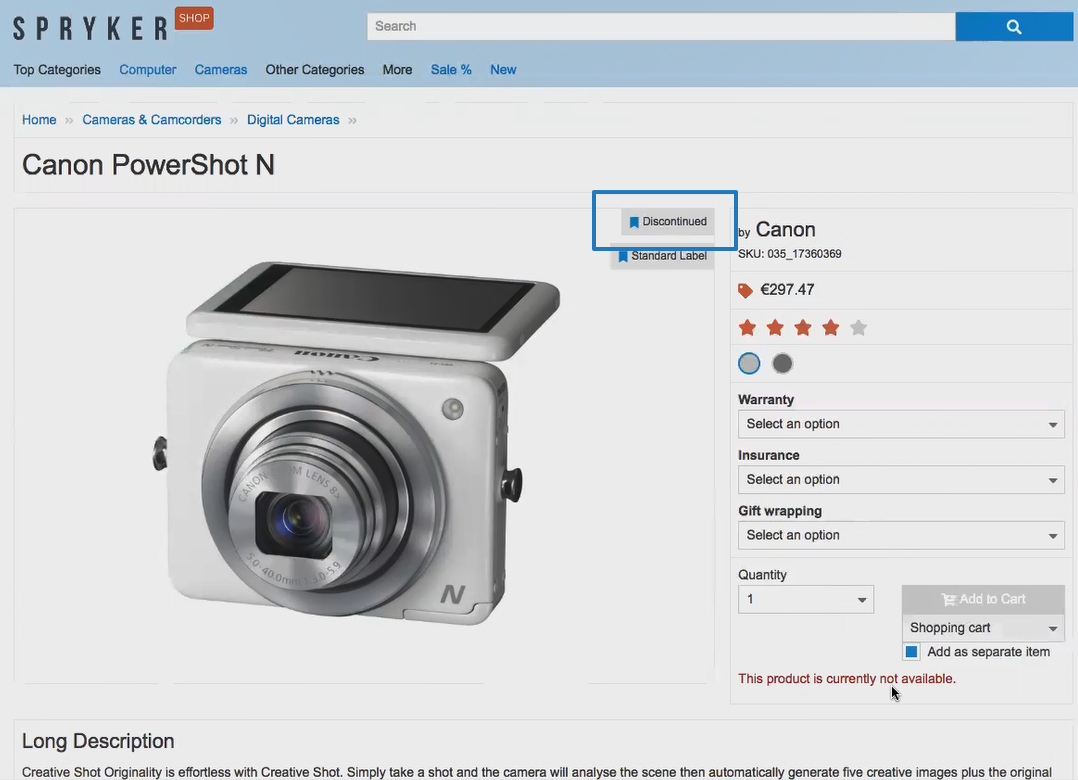
Task: Click the Long Description heading
Action: (x=98, y=741)
